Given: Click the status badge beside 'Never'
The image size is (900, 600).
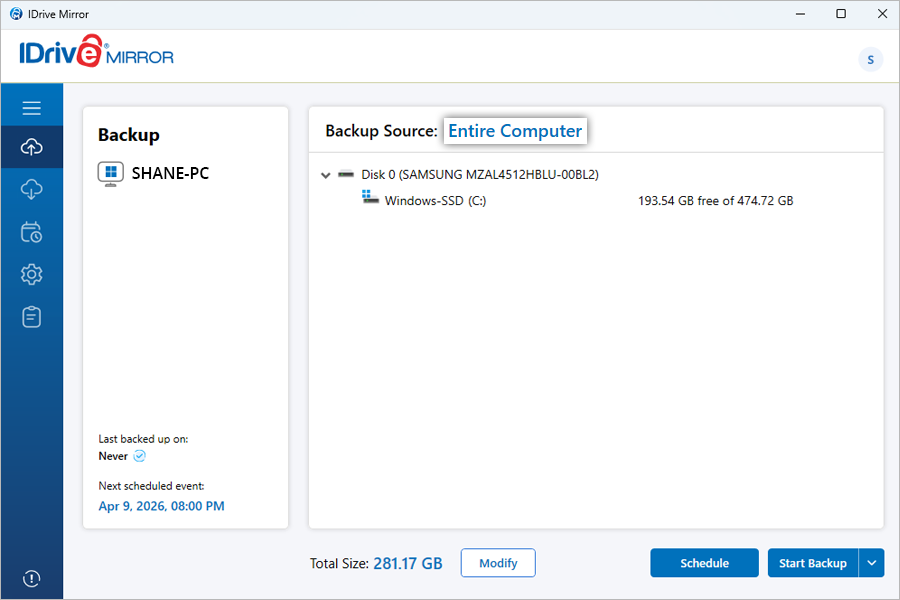Looking at the screenshot, I should pyautogui.click(x=140, y=456).
